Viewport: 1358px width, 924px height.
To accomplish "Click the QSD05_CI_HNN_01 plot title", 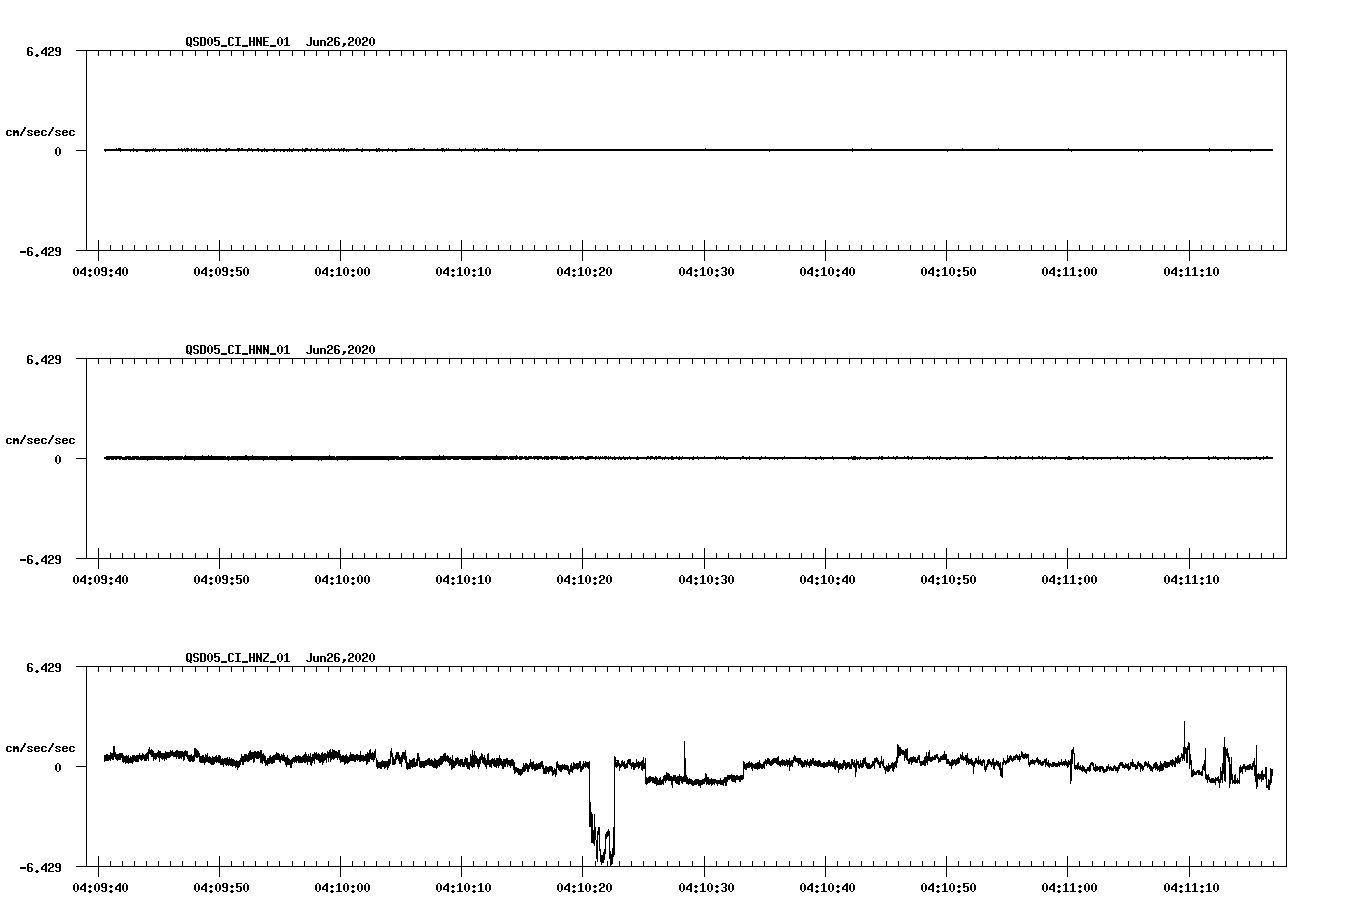I will coord(238,350).
